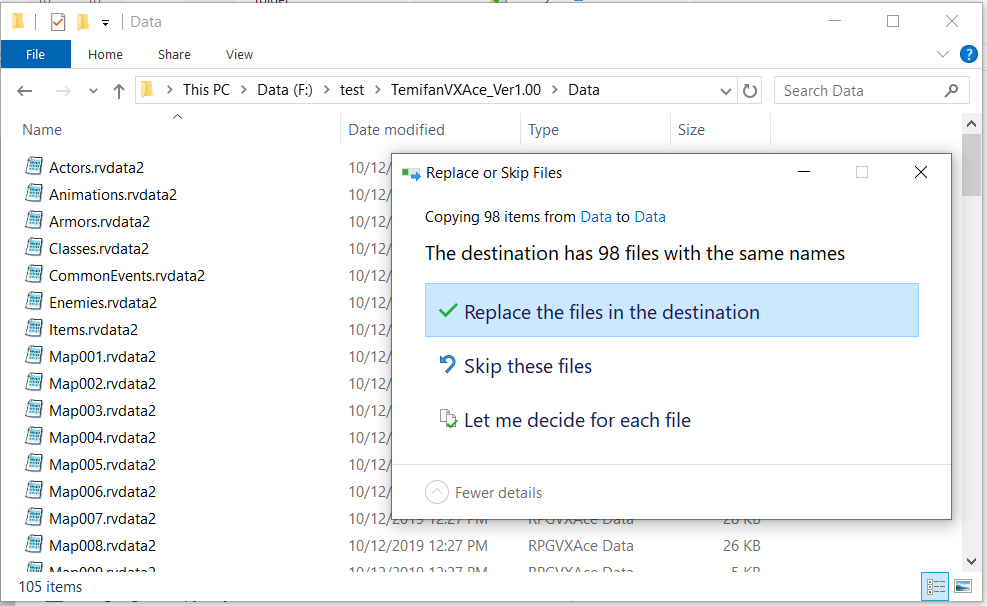Sort by Date modified column
Screen dimensions: 987x606
click(397, 130)
